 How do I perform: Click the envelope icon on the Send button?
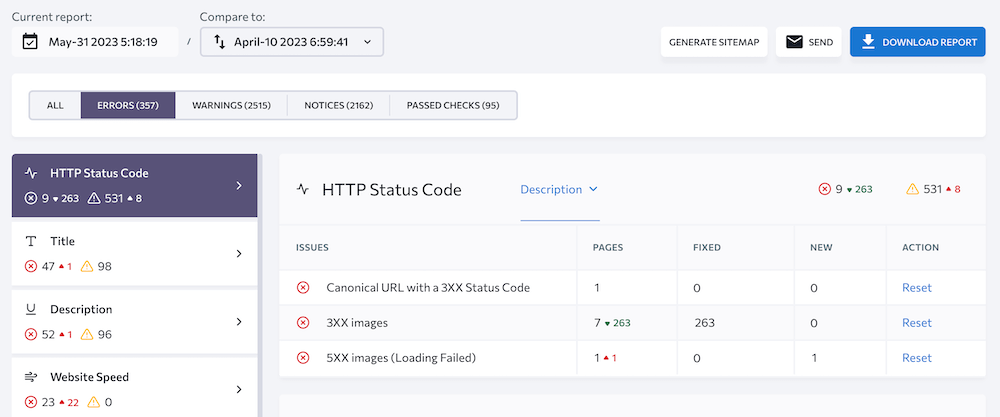click(x=794, y=42)
